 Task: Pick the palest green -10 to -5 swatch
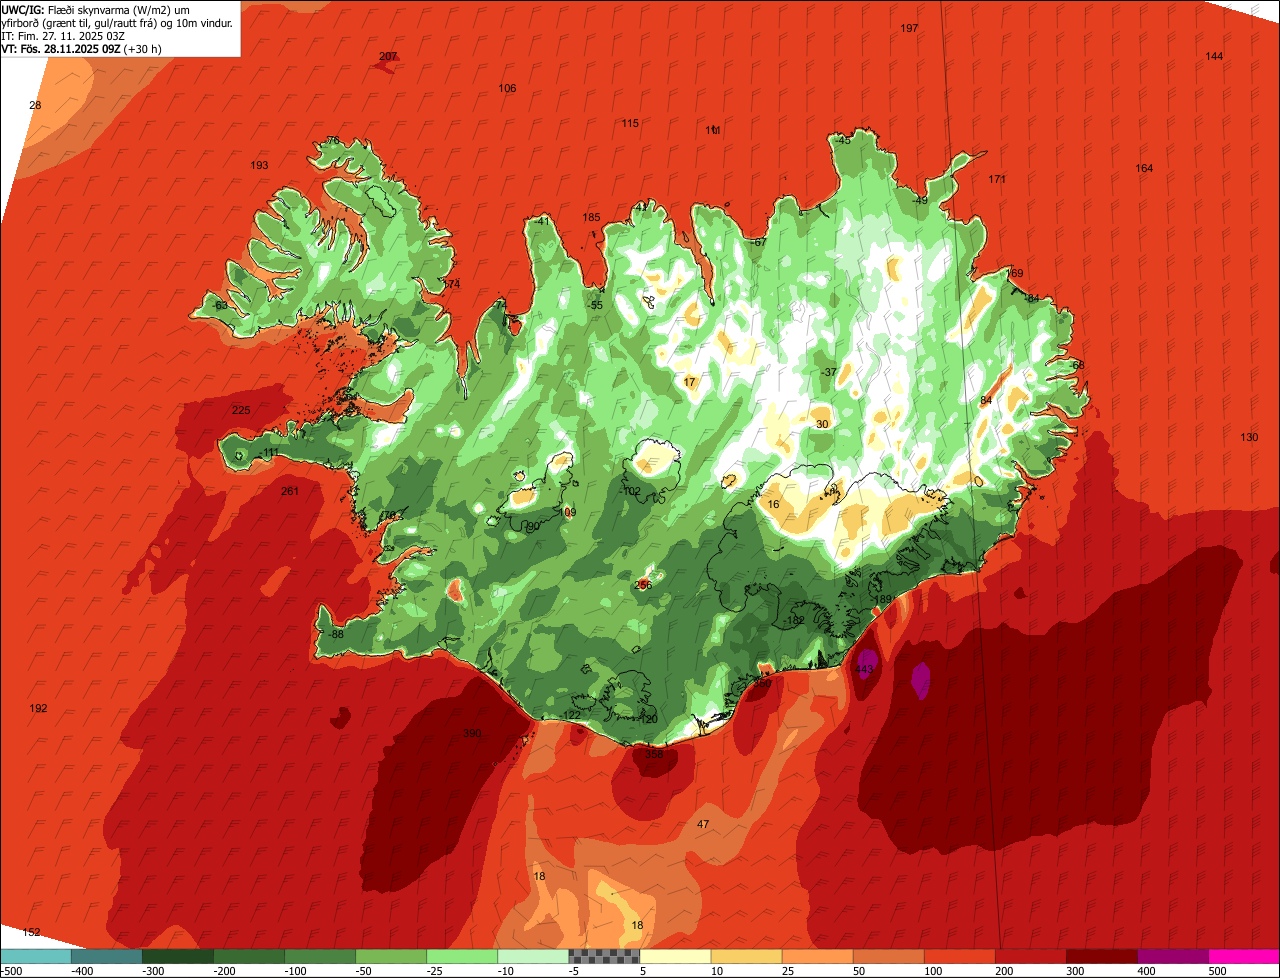coord(533,956)
